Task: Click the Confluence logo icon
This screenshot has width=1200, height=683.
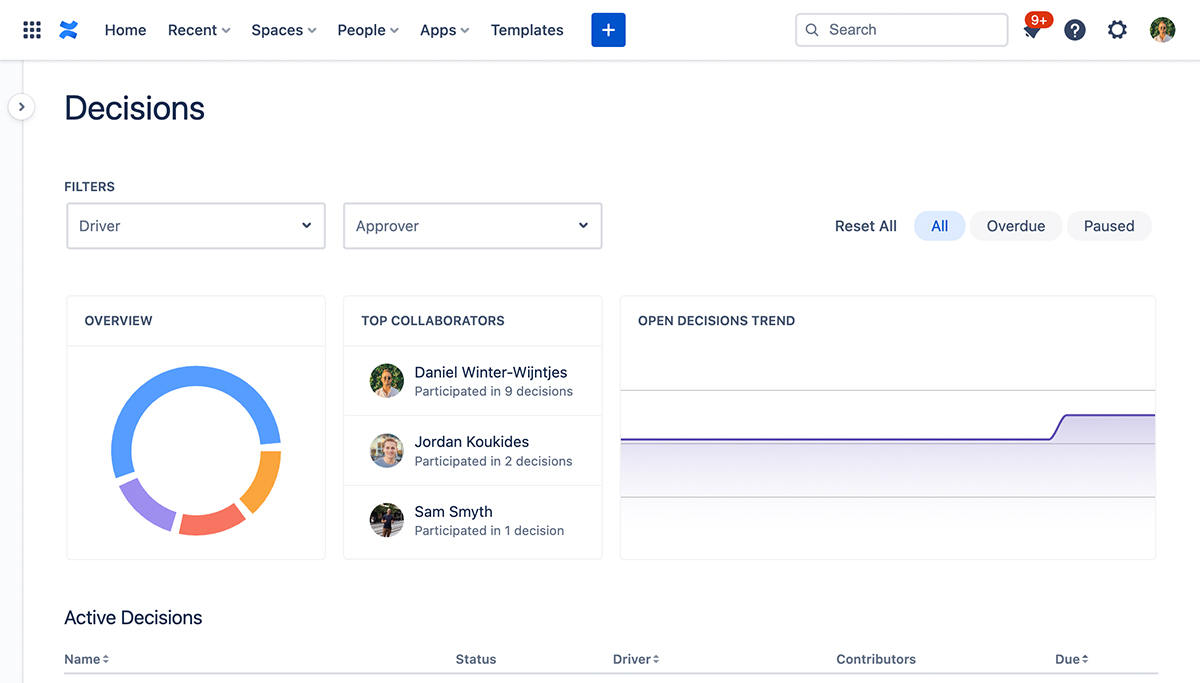Action: [68, 30]
